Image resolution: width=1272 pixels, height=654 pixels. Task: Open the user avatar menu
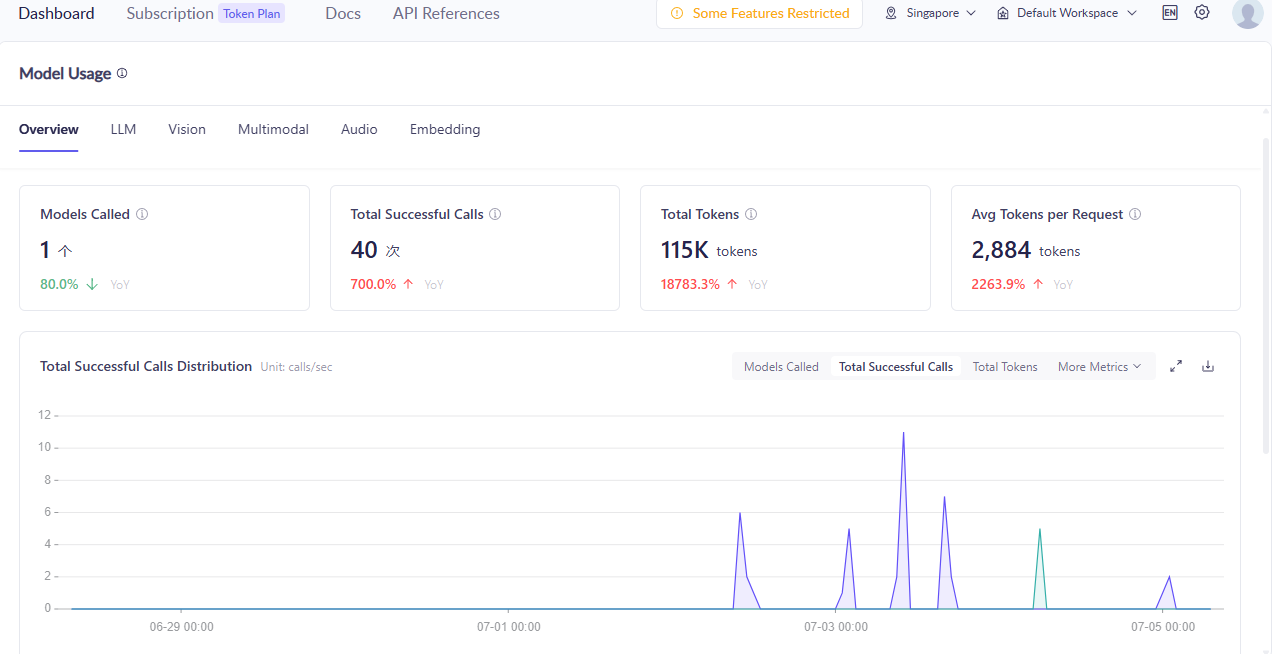(x=1247, y=13)
